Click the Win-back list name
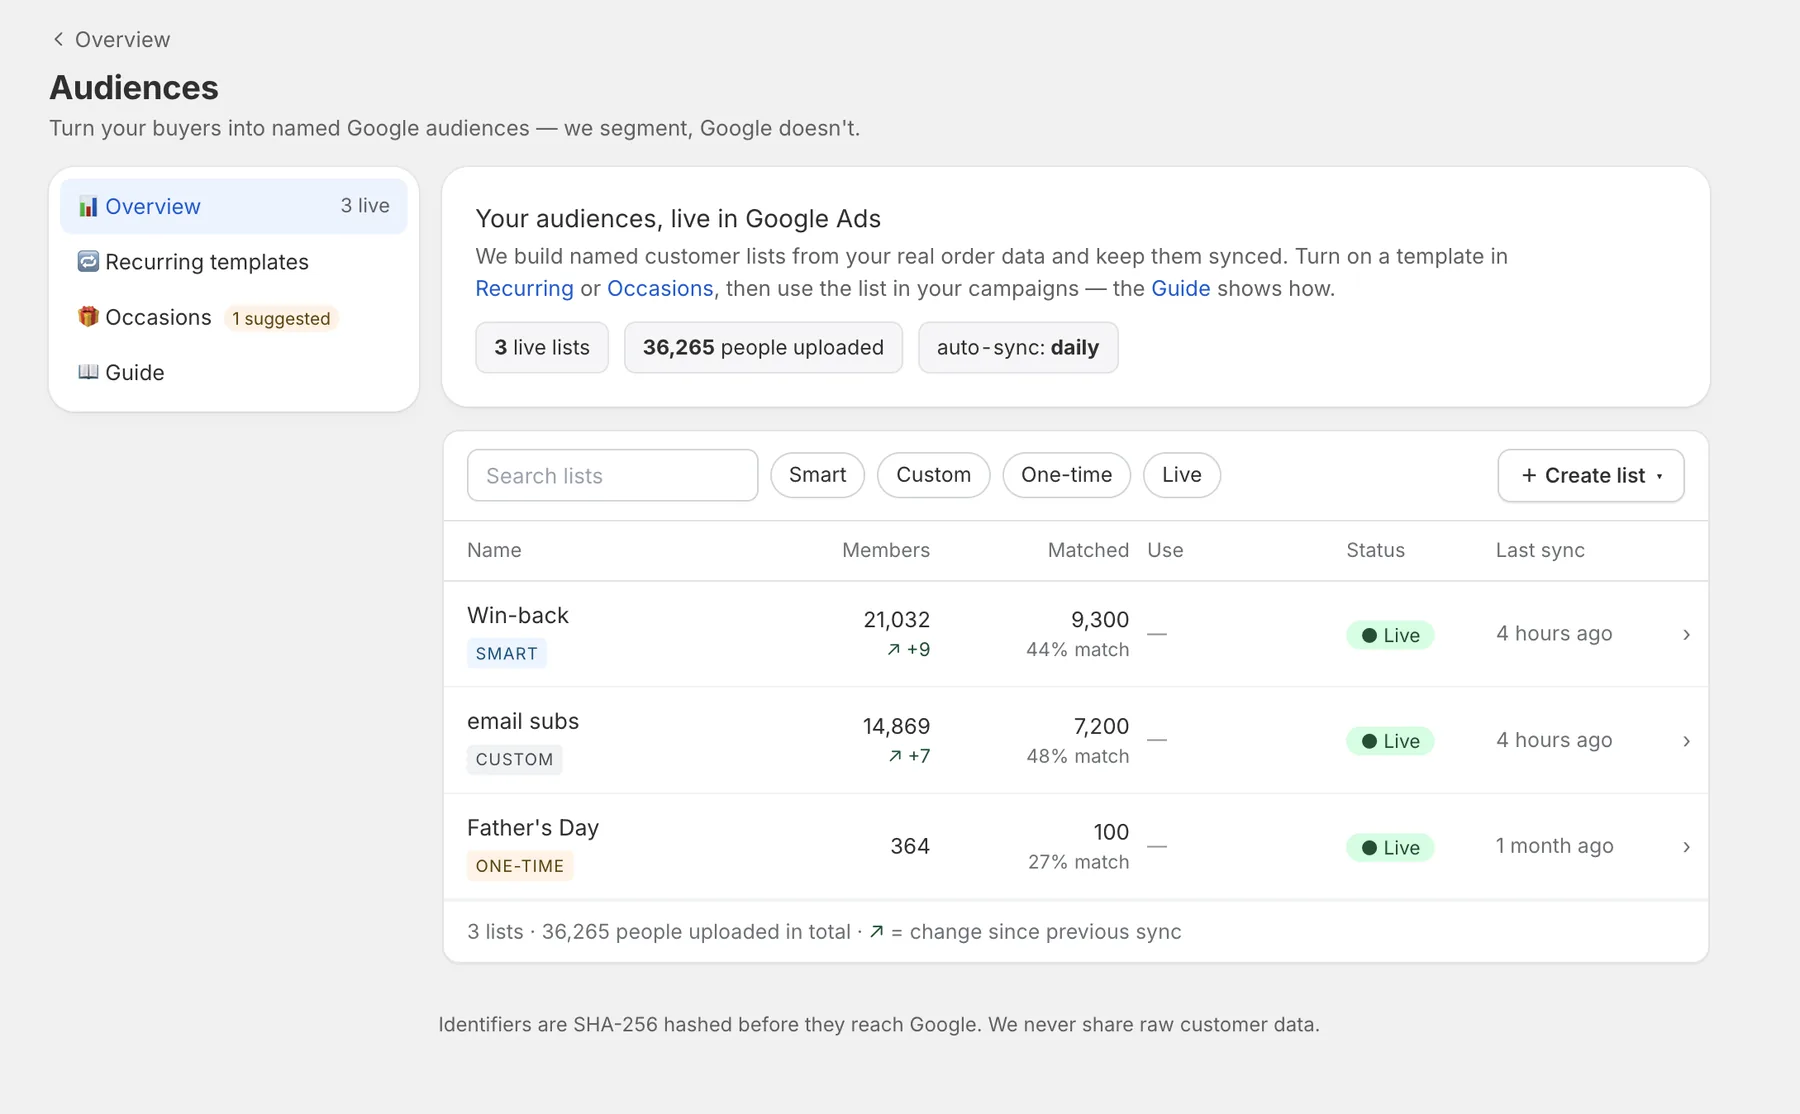The height and width of the screenshot is (1114, 1800). click(518, 616)
